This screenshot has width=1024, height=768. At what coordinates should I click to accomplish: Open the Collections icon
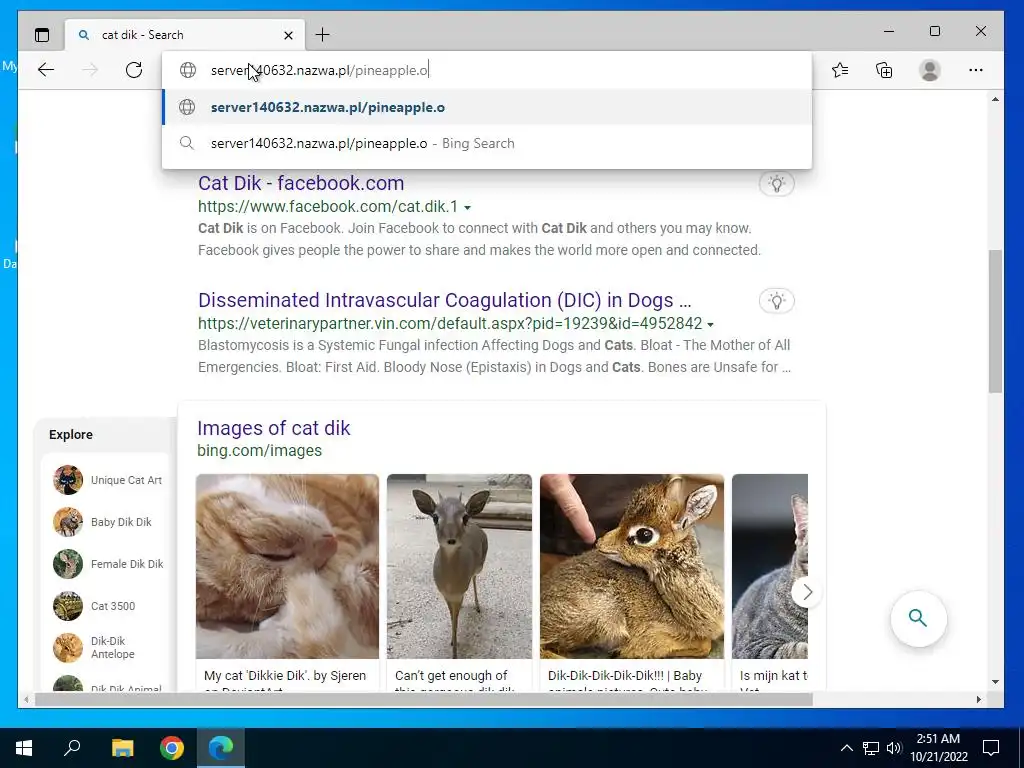[884, 70]
